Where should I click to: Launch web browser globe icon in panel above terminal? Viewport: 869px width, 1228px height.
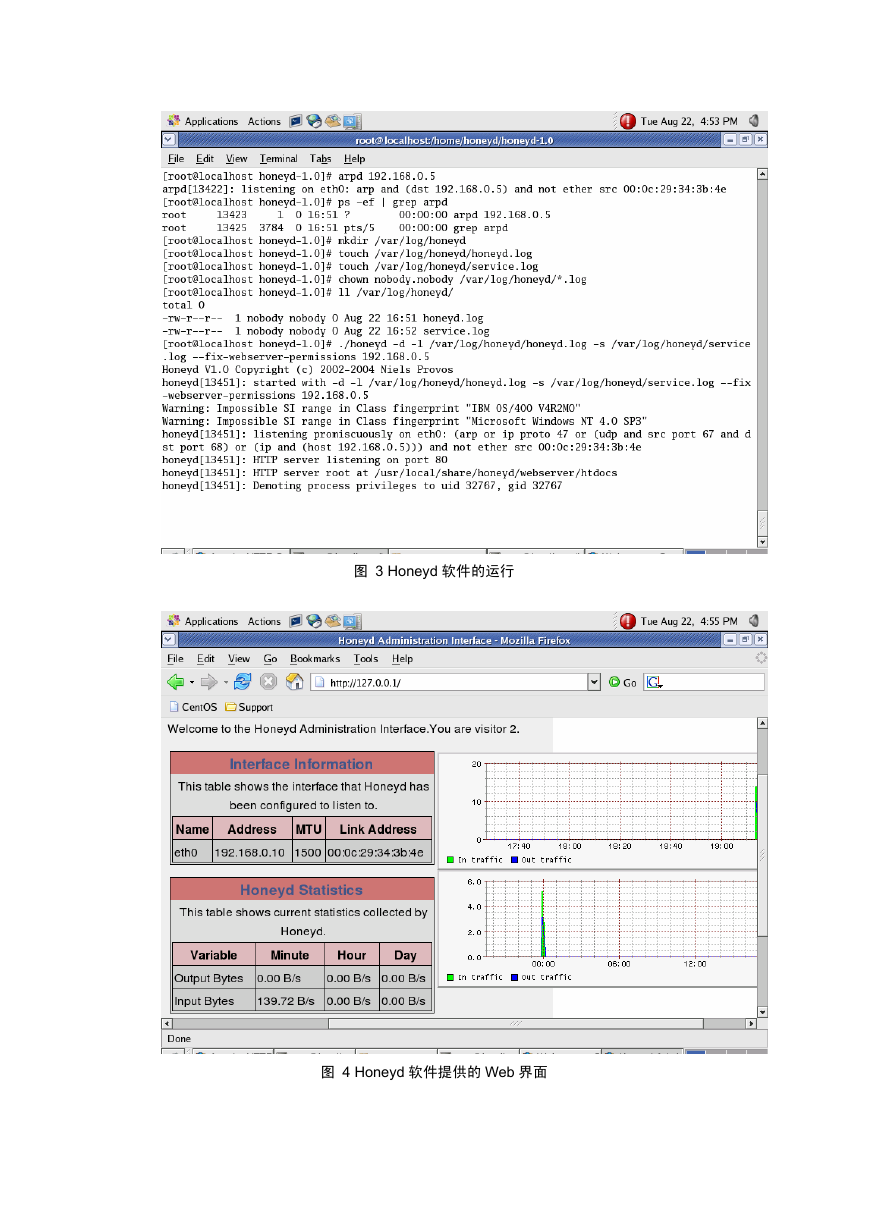coord(314,121)
